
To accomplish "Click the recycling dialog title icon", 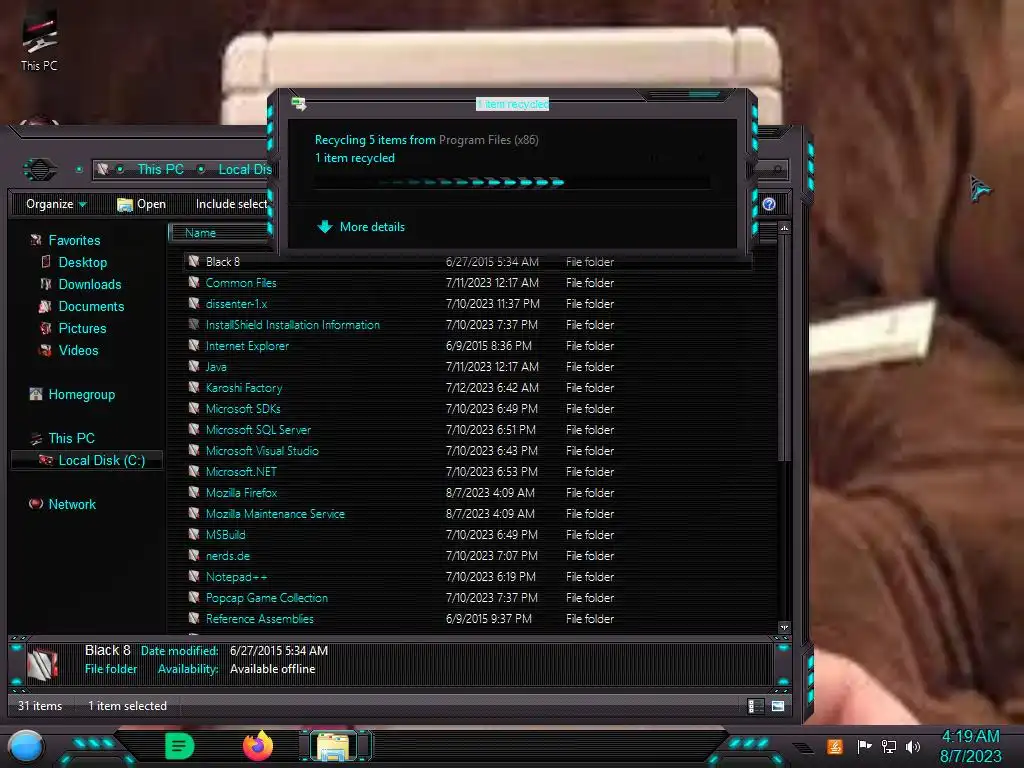I will point(298,103).
